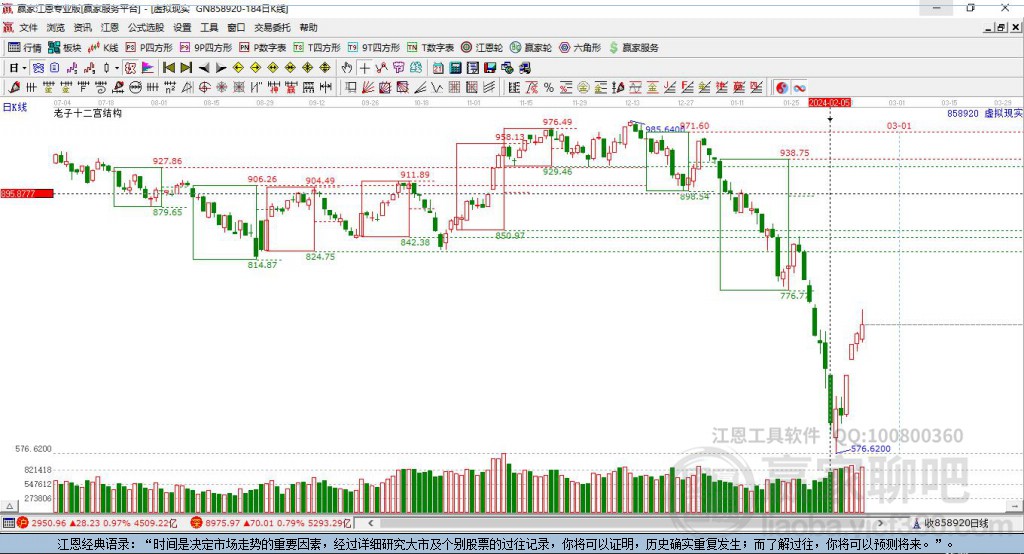Open the 六角形 hexagon tool
Screen dimensions: 1024x554
(580, 48)
